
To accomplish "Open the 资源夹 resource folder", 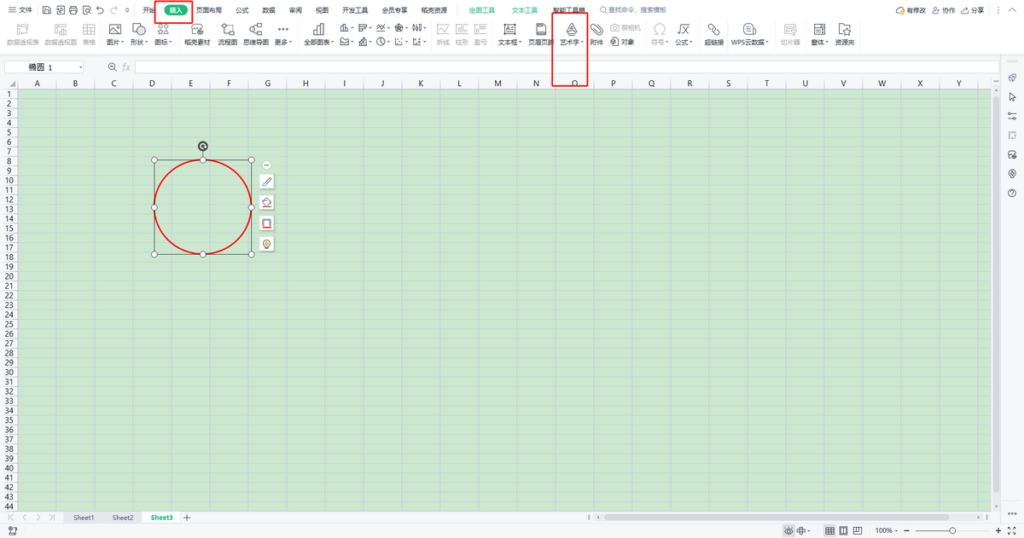I will (844, 34).
